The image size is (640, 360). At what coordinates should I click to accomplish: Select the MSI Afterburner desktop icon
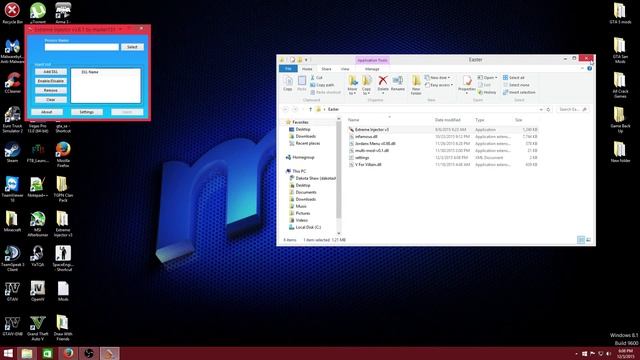tap(38, 224)
